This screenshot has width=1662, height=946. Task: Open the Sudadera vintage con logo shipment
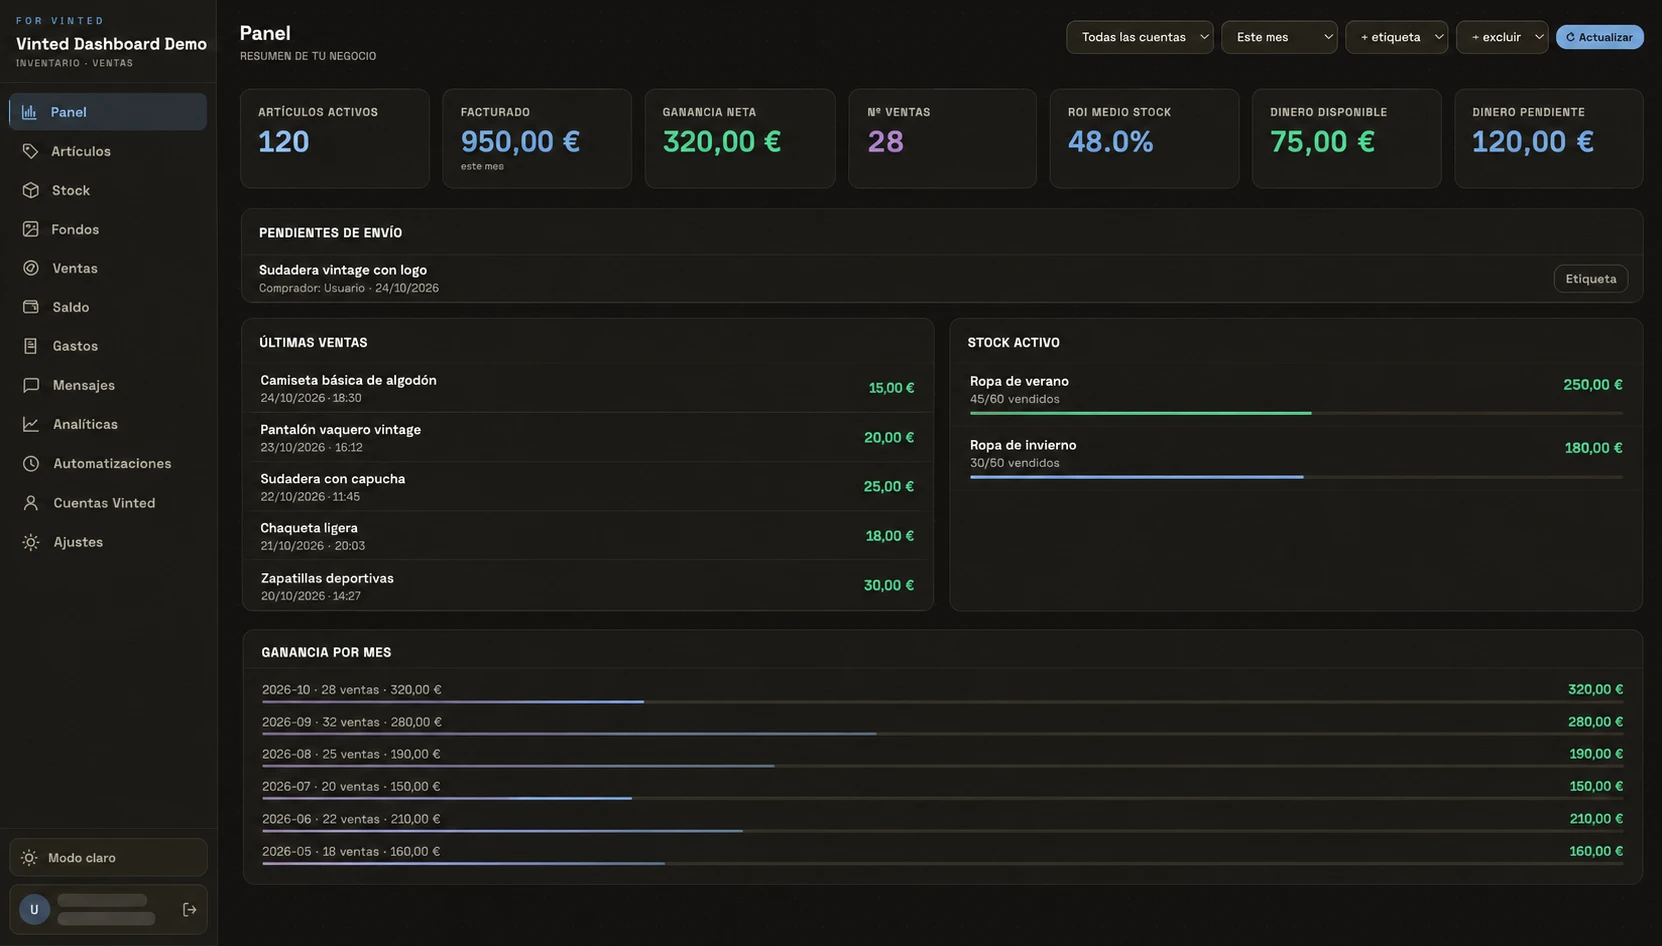[942, 278]
